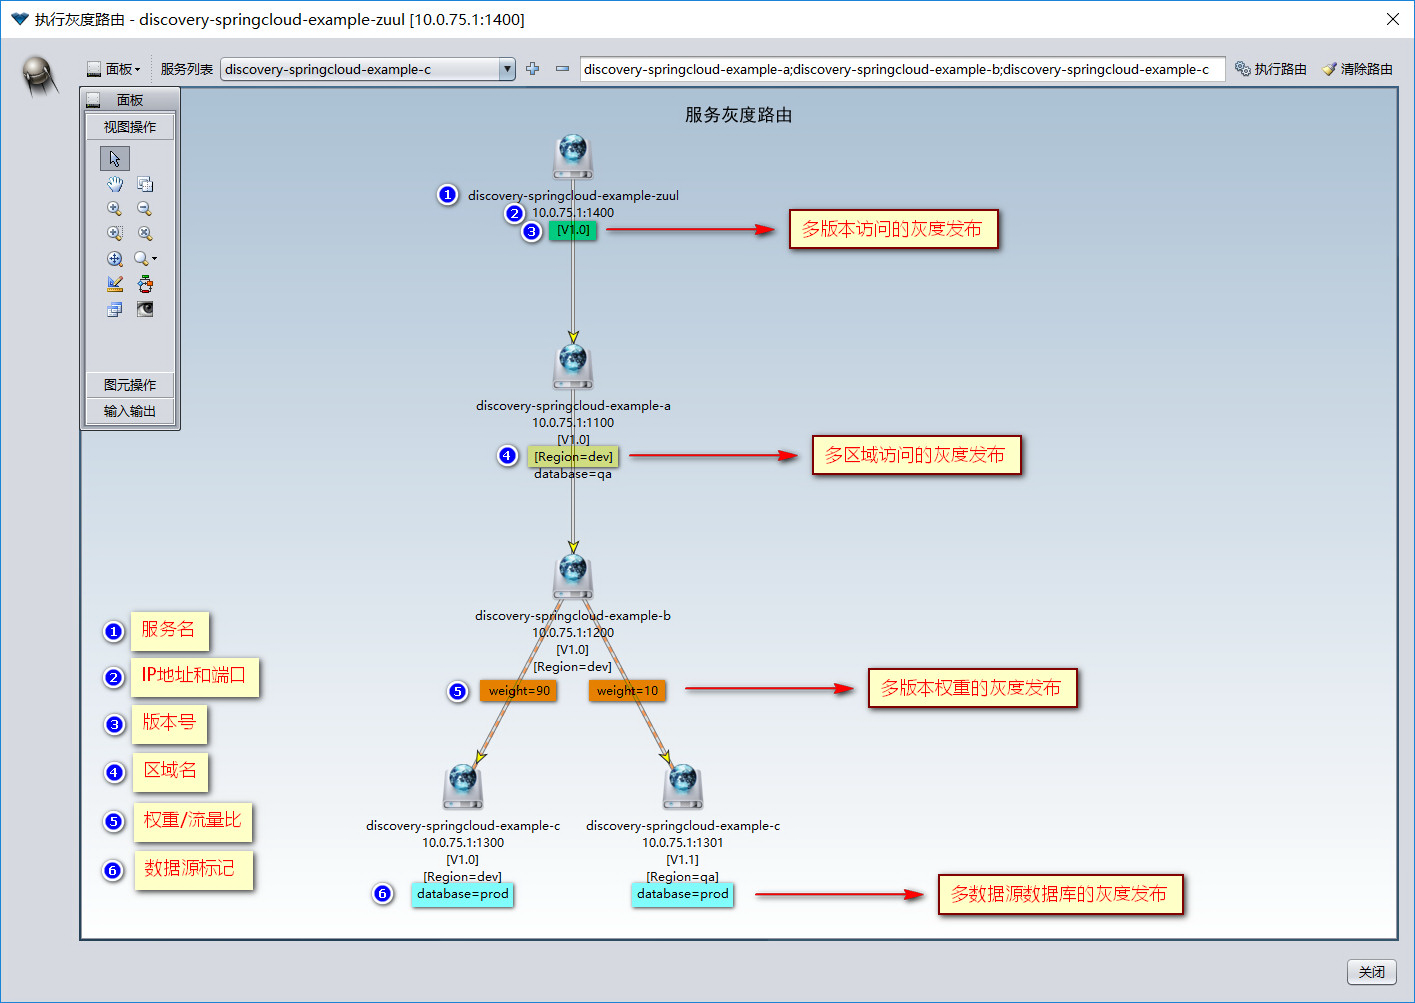The image size is (1415, 1003).
Task: Click the zoom out magnifier icon
Action: (x=145, y=209)
